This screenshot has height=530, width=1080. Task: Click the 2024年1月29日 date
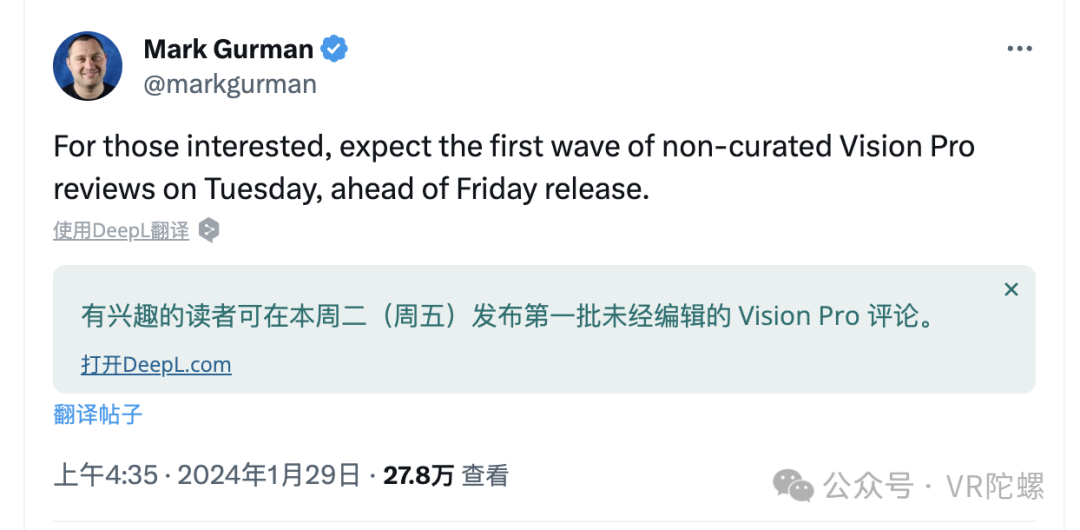[x=269, y=476]
